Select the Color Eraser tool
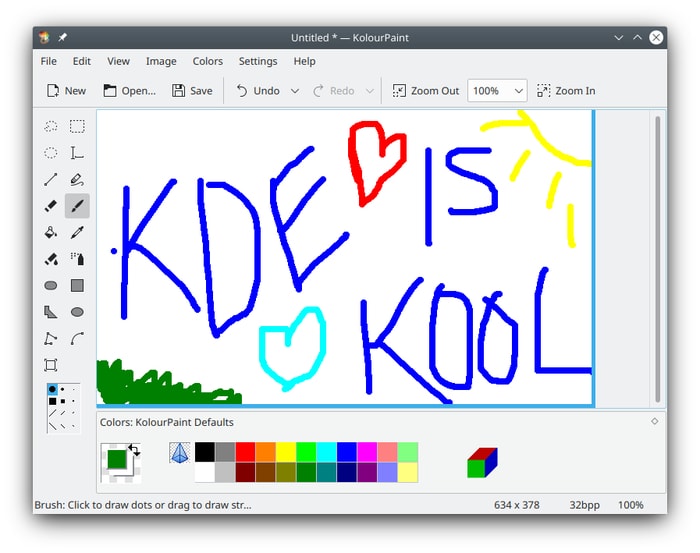700x553 pixels. pos(51,259)
